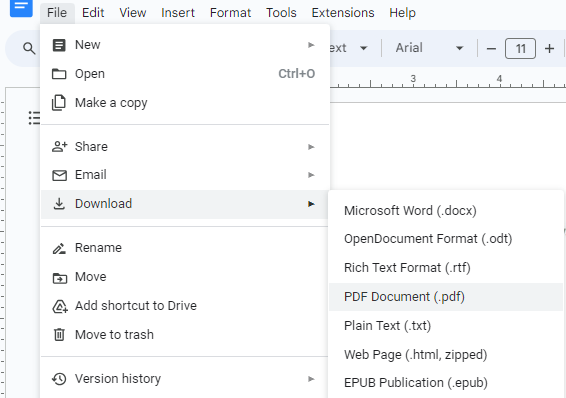Image resolution: width=566 pixels, height=398 pixels.
Task: Toggle the document outline icon
Action: pyautogui.click(x=34, y=118)
